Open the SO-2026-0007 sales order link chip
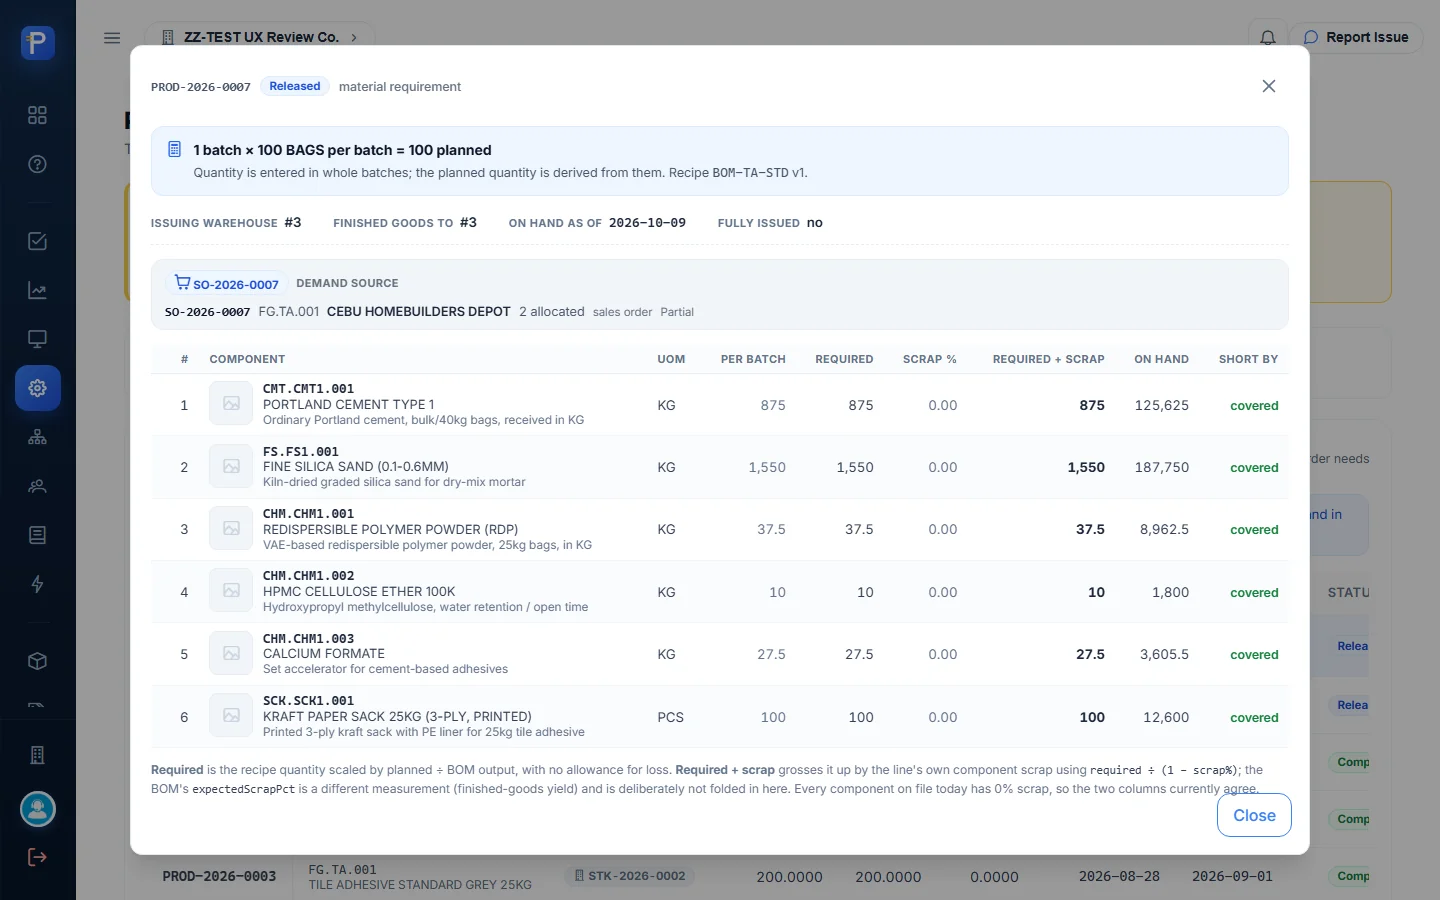Screen dimensions: 1440x900 click(x=227, y=284)
